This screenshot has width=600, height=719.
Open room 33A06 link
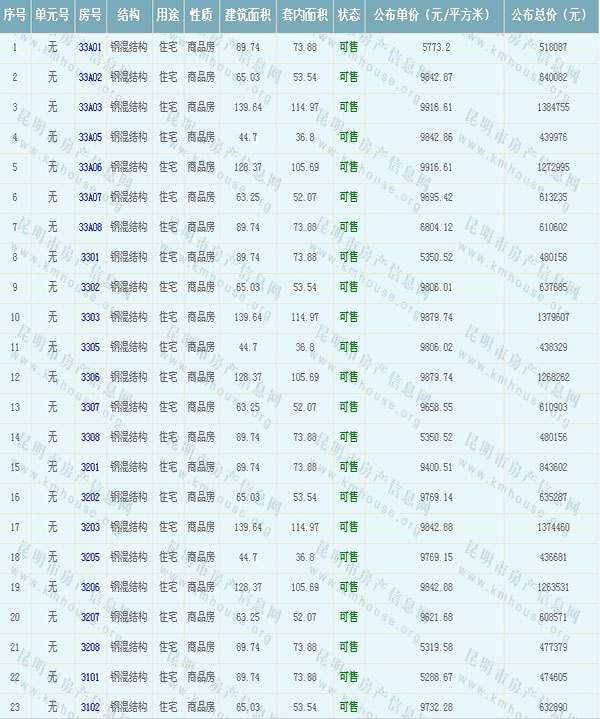pyautogui.click(x=90, y=167)
